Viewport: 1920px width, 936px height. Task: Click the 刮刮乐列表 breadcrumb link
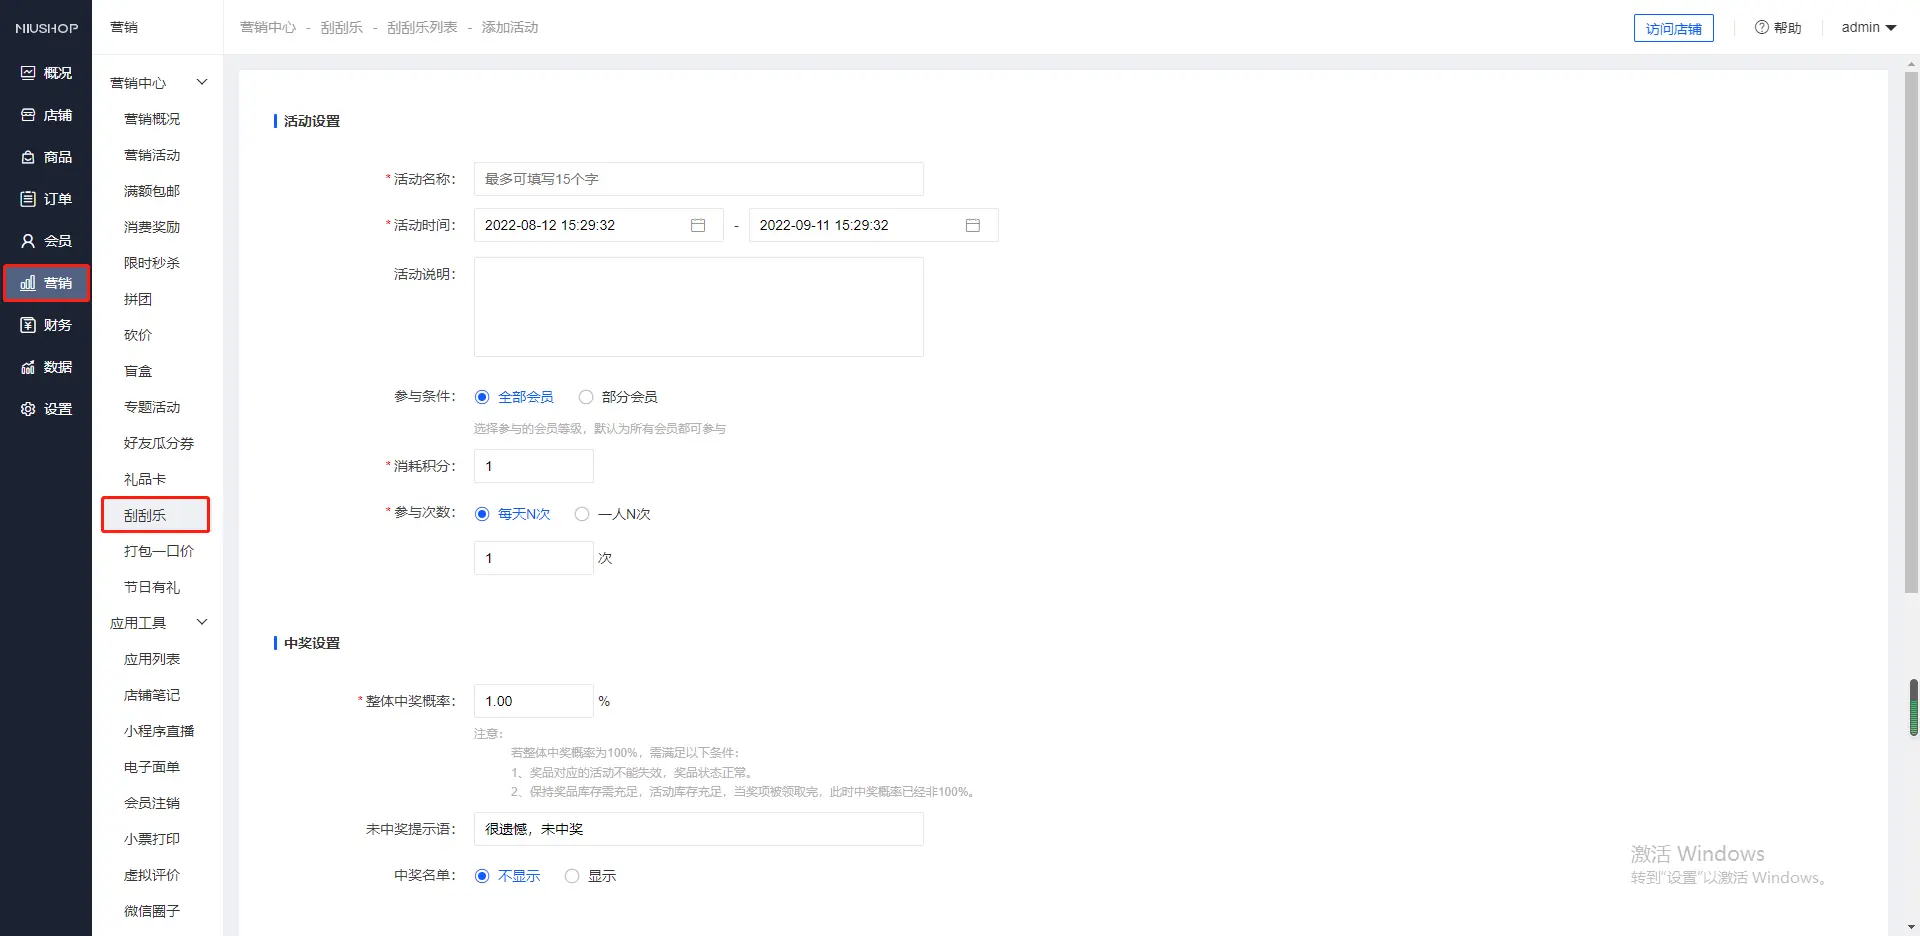click(x=422, y=27)
